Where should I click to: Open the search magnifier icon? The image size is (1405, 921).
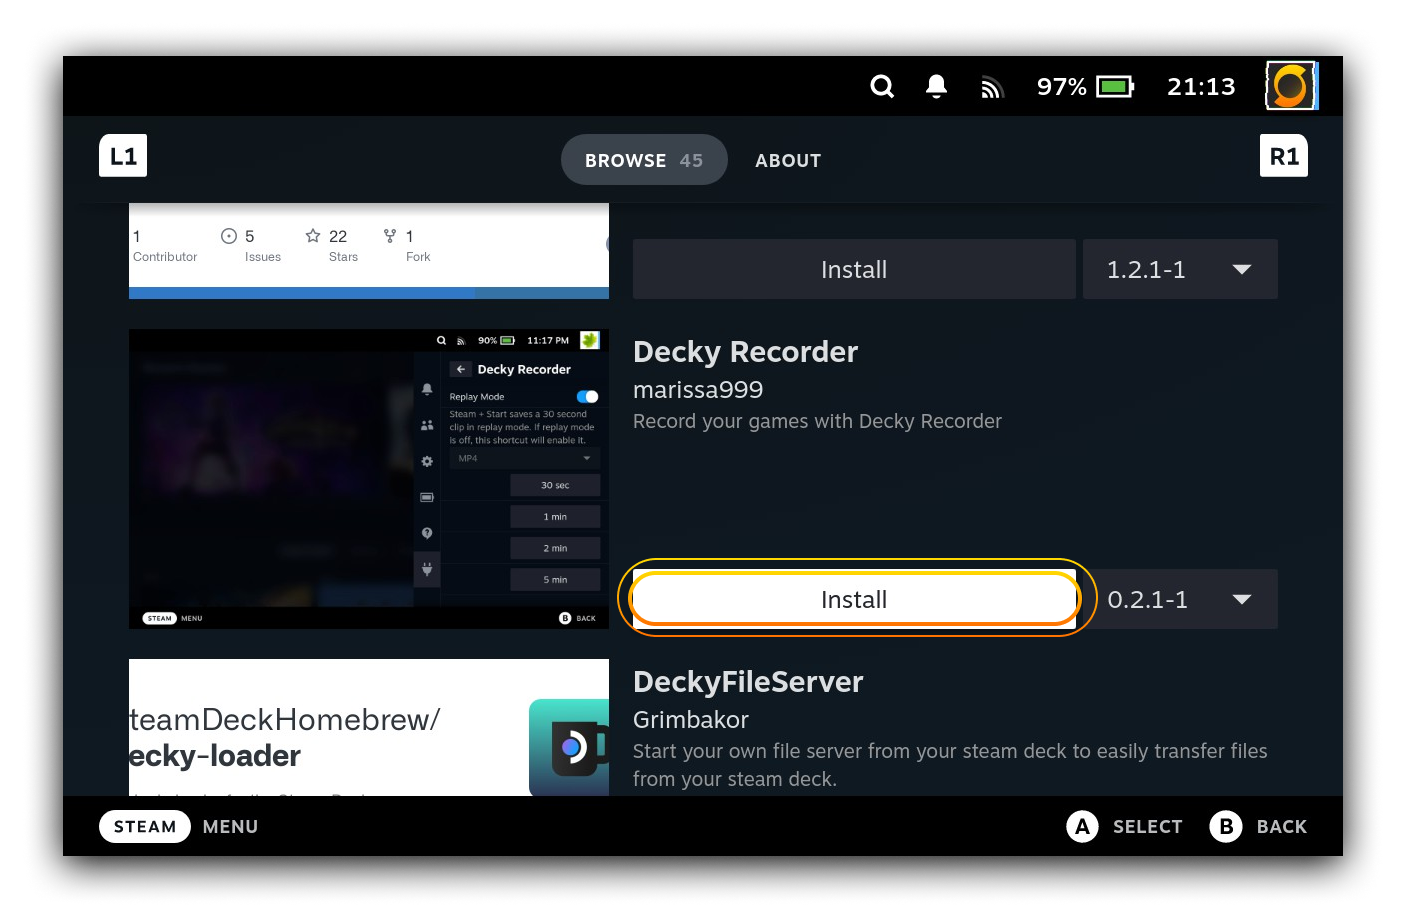pyautogui.click(x=882, y=87)
